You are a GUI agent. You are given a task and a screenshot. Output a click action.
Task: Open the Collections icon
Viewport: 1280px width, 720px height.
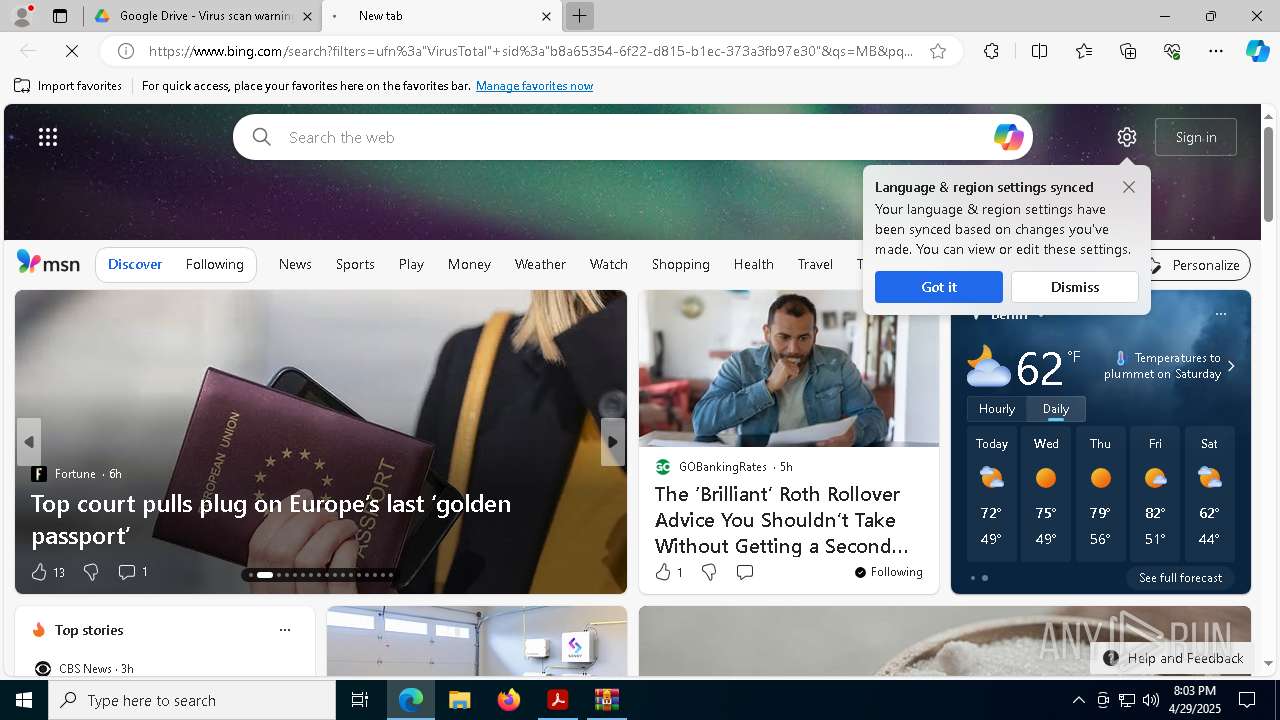tap(1128, 51)
